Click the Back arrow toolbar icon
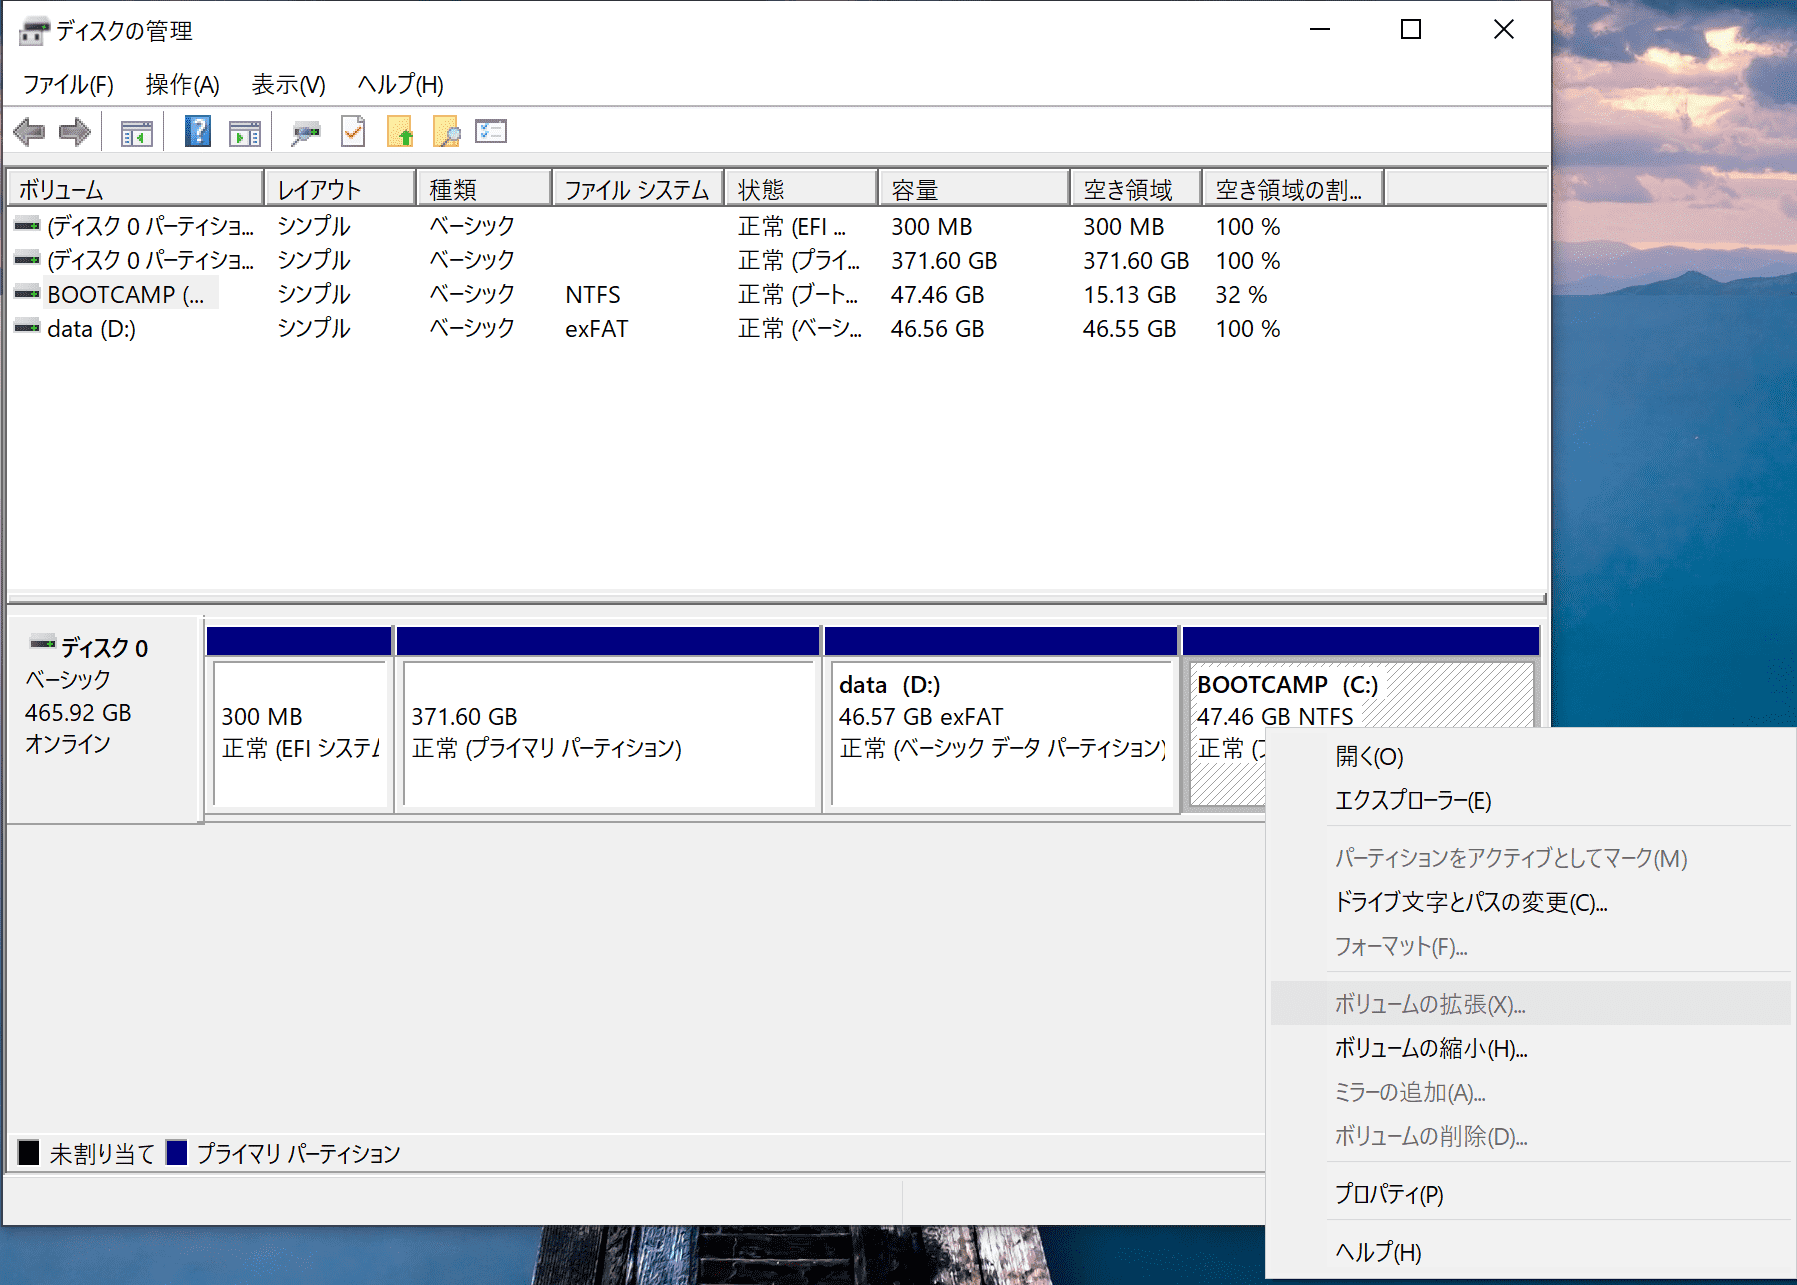The height and width of the screenshot is (1285, 1797). [x=29, y=131]
